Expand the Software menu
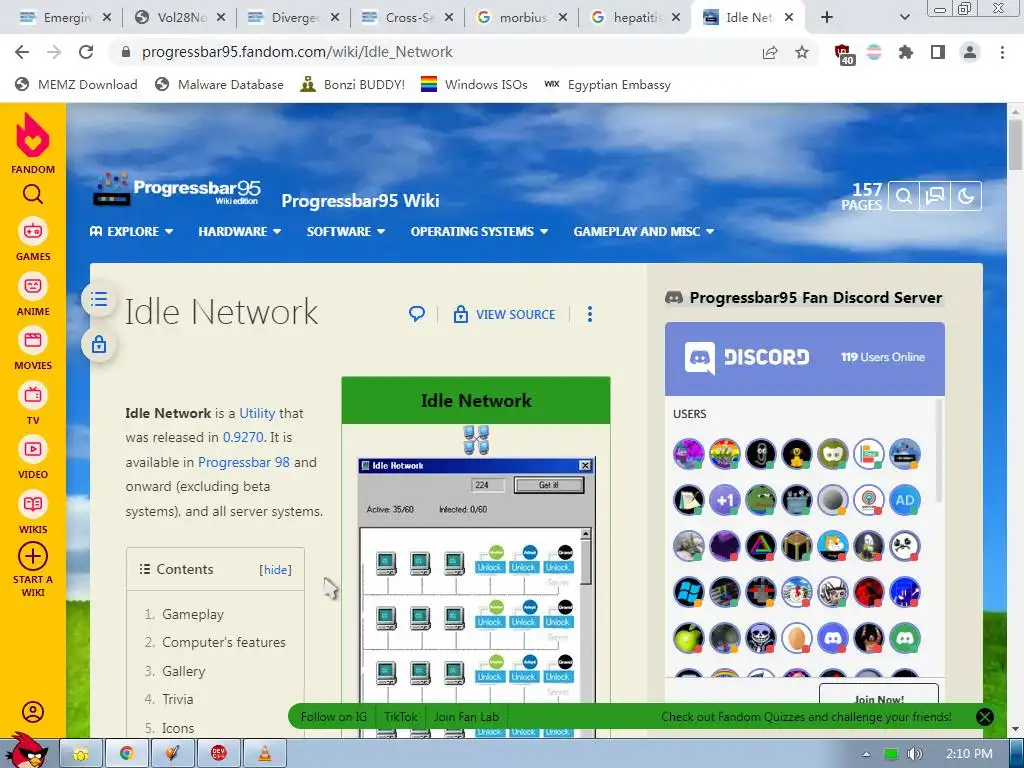Image resolution: width=1024 pixels, height=768 pixels. (x=346, y=231)
